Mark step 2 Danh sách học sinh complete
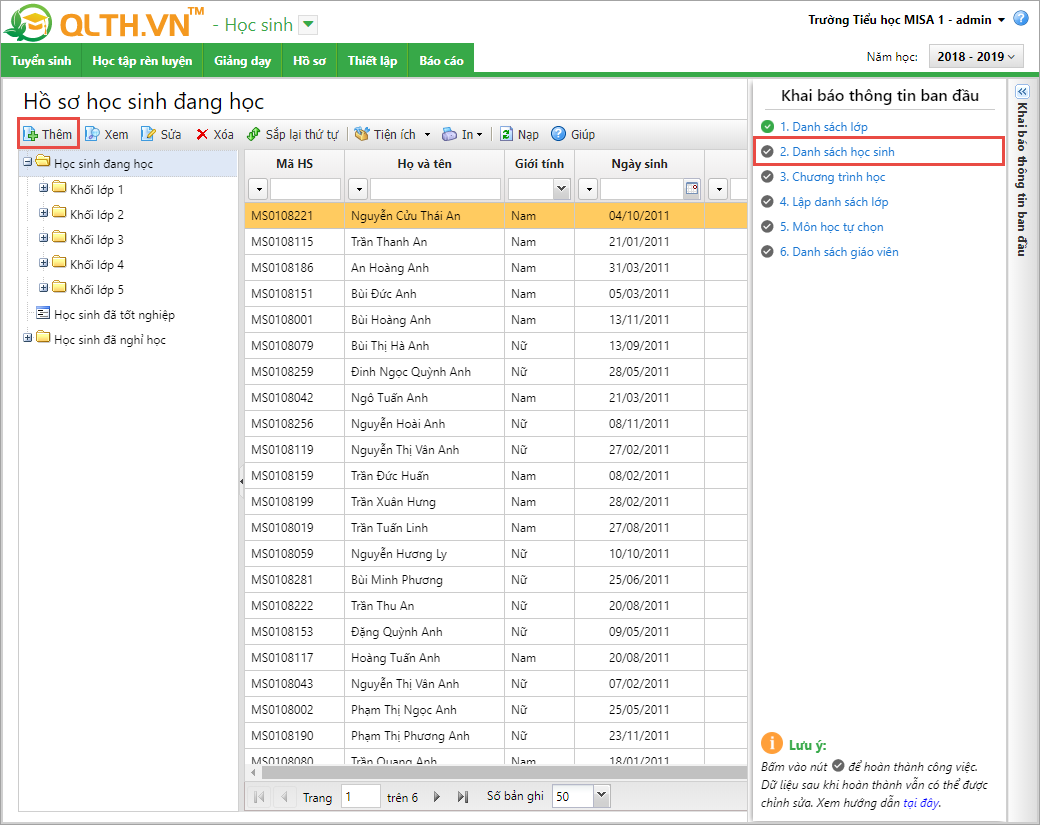Image resolution: width=1040 pixels, height=825 pixels. 767,152
